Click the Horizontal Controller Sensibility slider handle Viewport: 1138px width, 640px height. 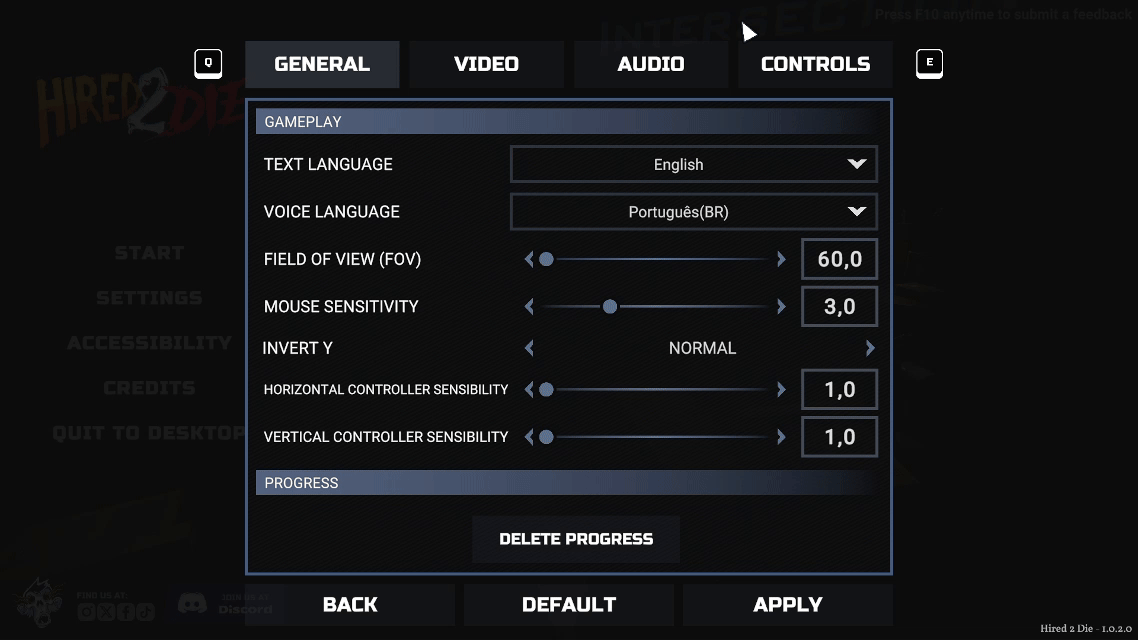click(547, 390)
